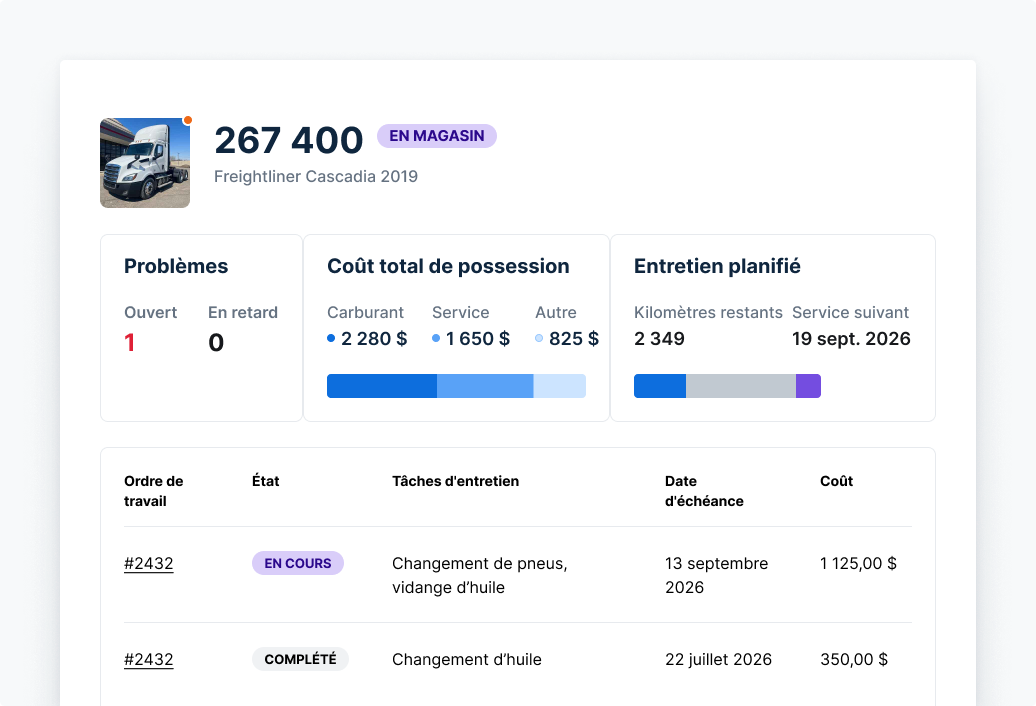The image size is (1036, 706).
Task: Click the Service suivant label
Action: click(x=850, y=312)
